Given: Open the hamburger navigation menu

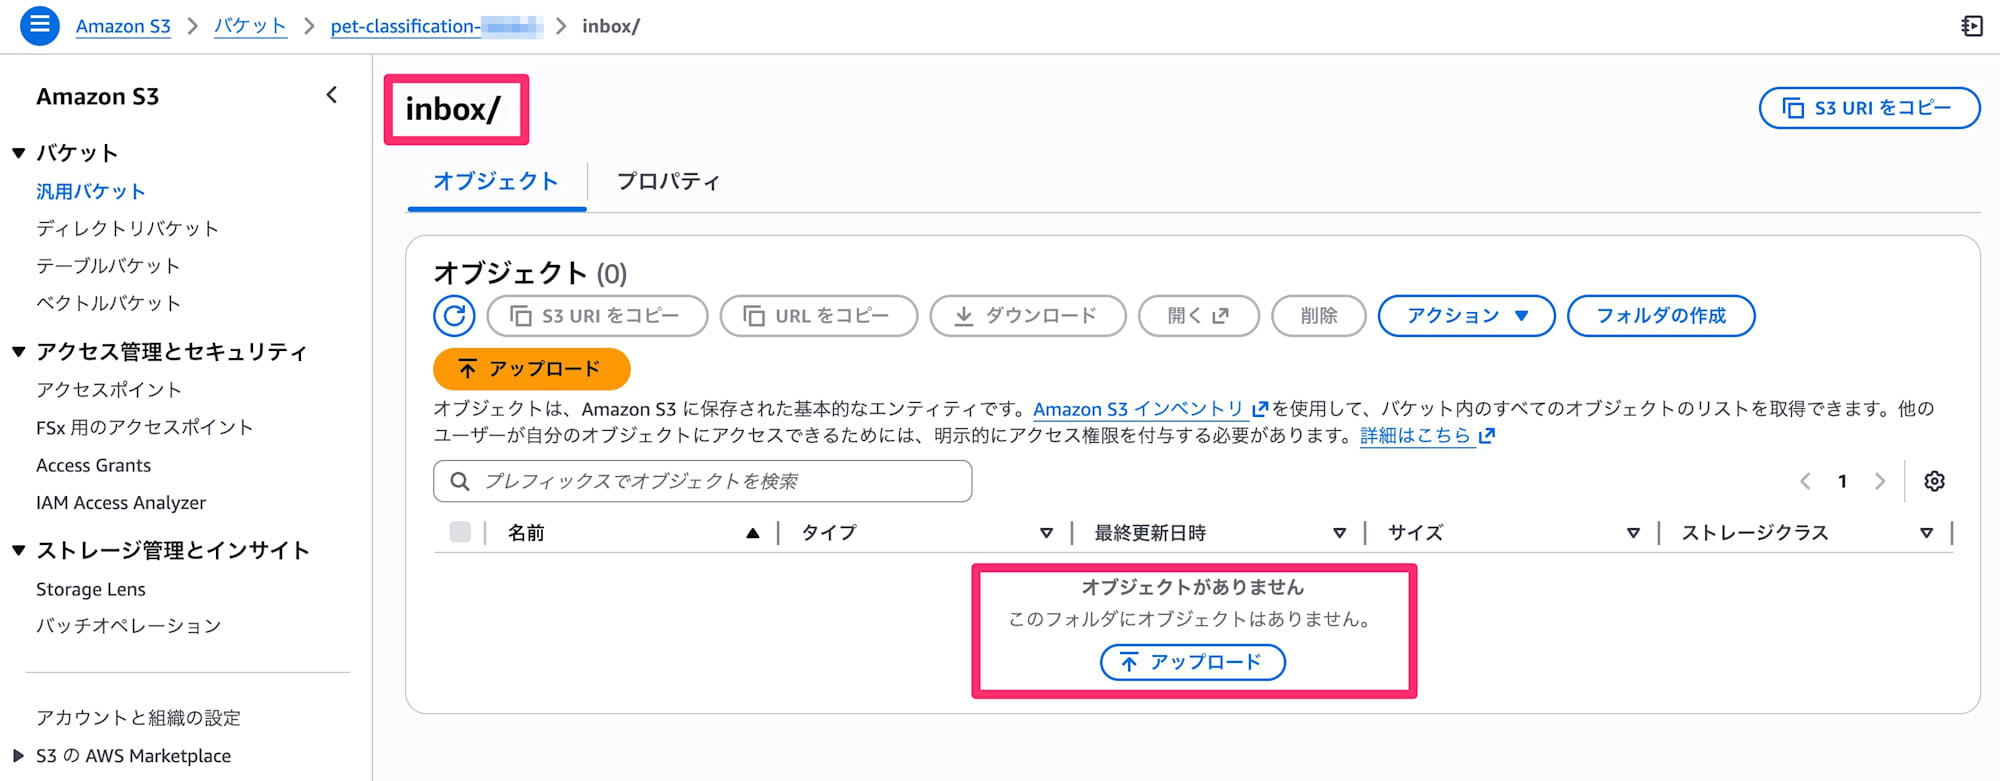Looking at the screenshot, I should tap(40, 25).
